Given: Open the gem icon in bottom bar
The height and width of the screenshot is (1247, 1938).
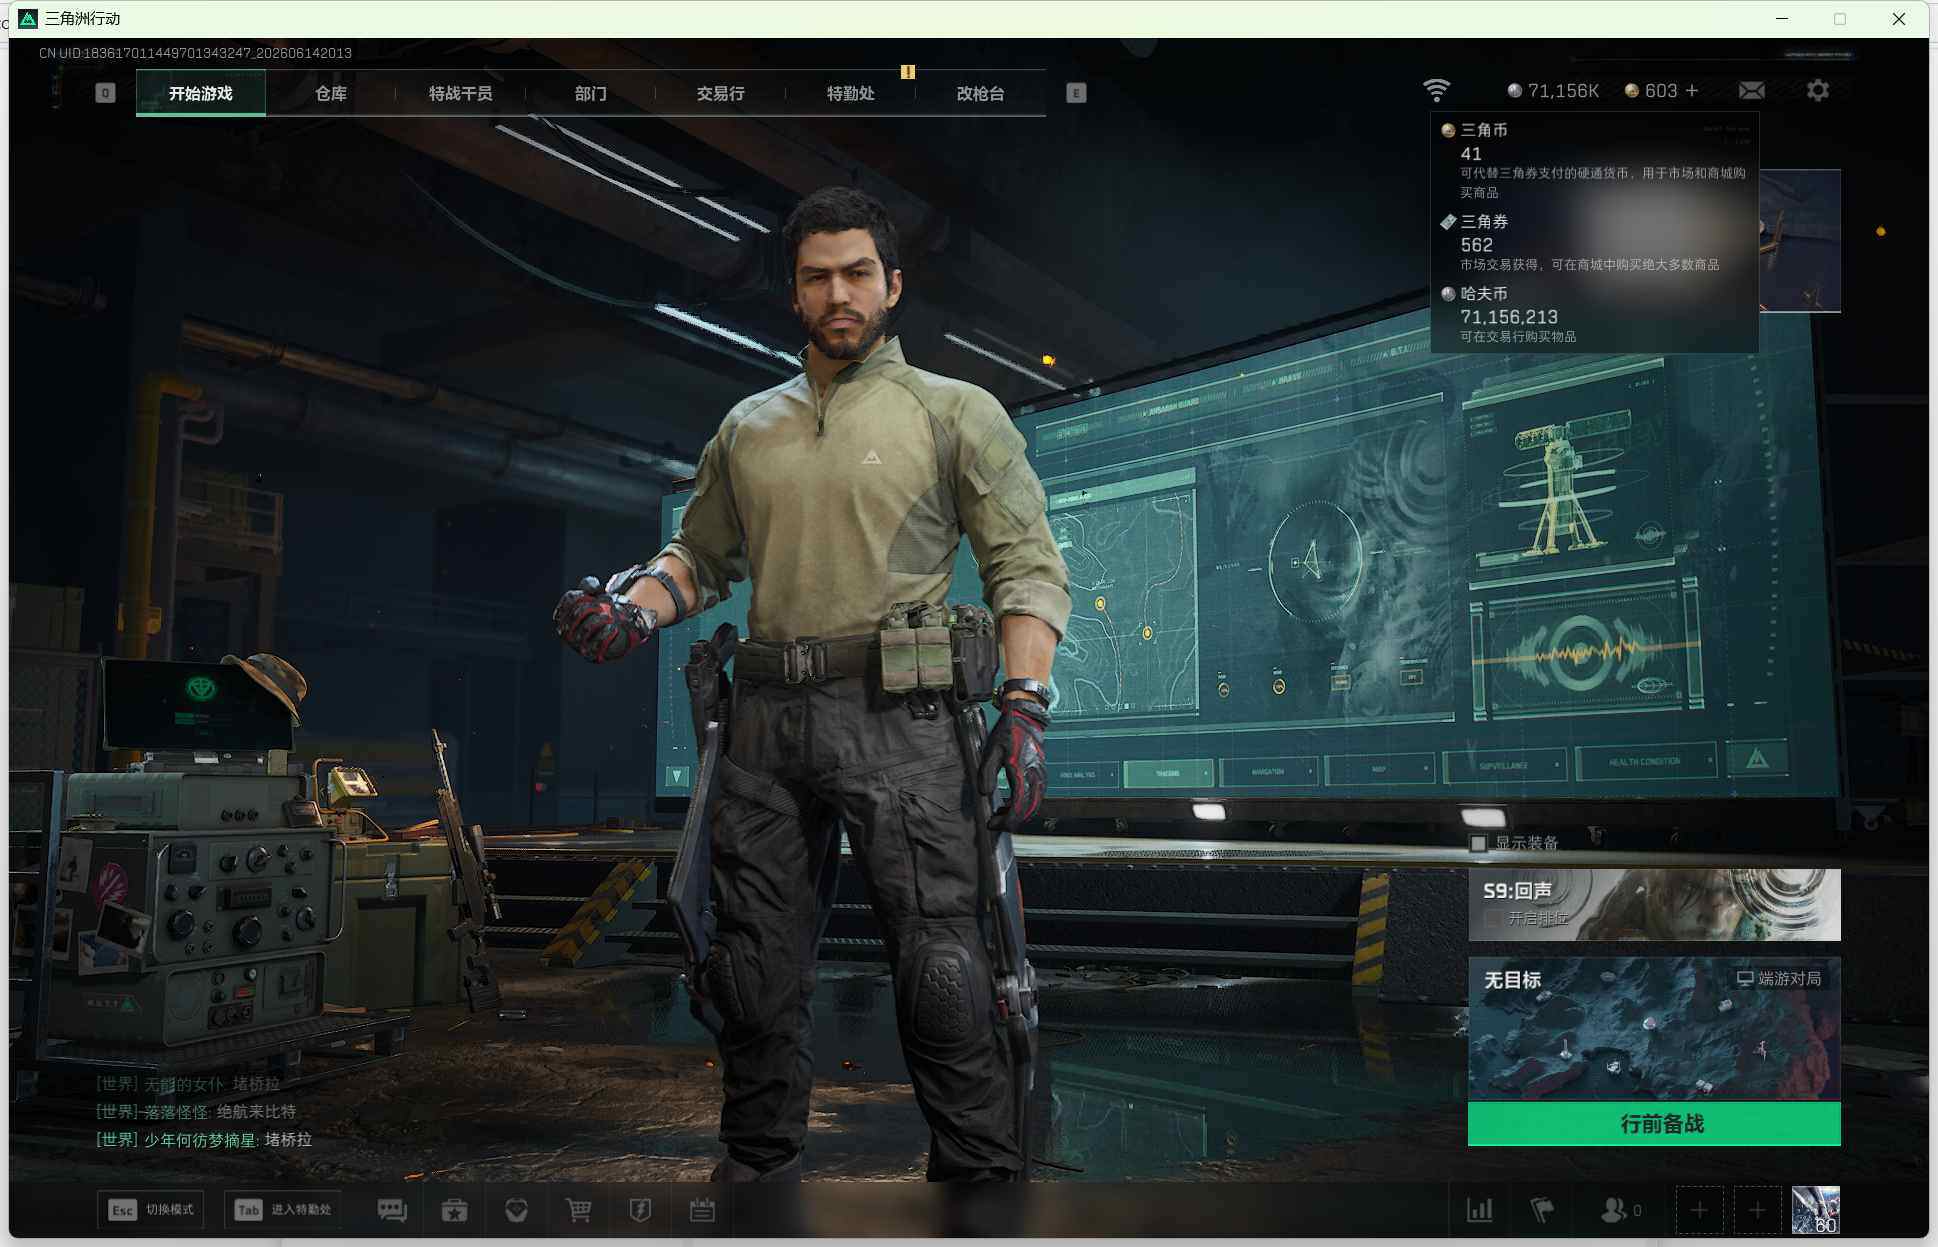Looking at the screenshot, I should tap(516, 1210).
